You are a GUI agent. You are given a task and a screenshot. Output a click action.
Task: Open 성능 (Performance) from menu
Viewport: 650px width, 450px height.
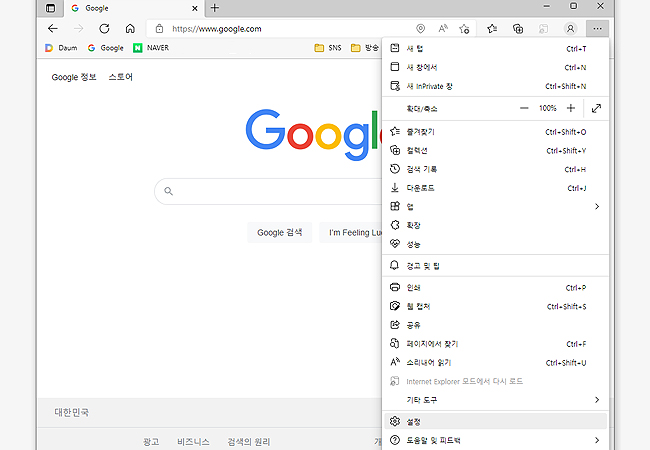495,244
